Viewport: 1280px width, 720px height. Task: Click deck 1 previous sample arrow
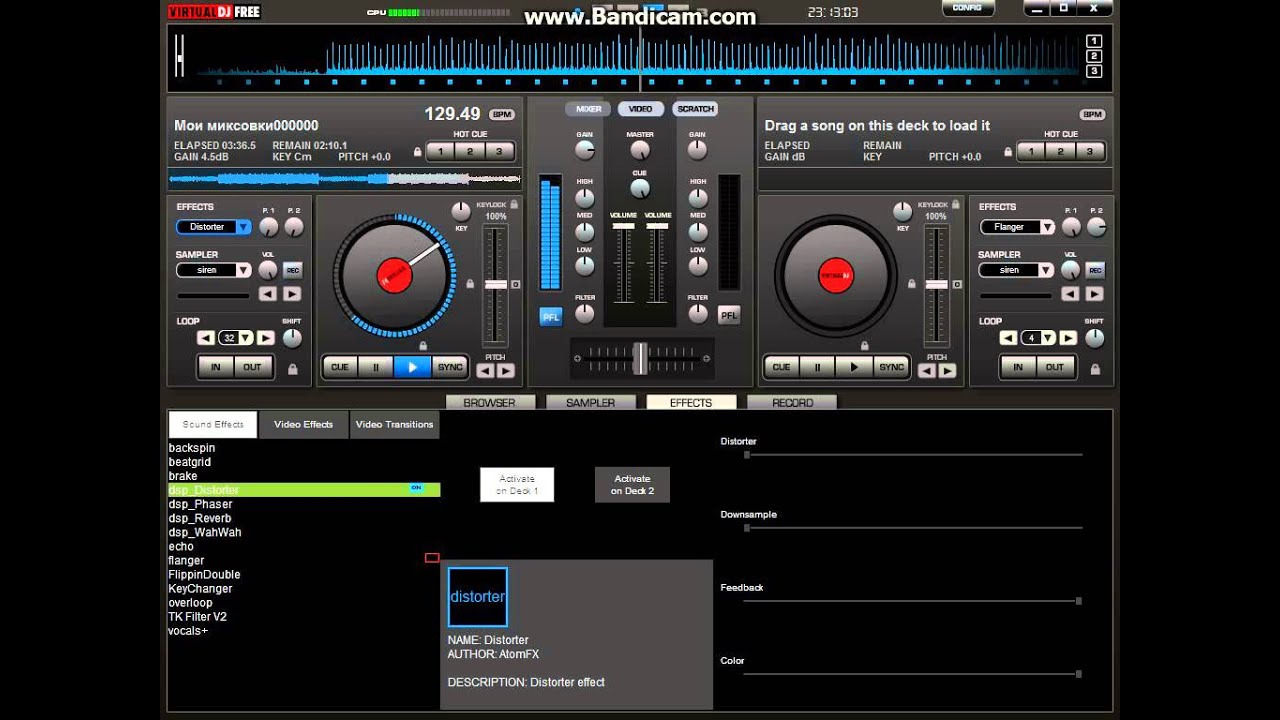[x=268, y=293]
